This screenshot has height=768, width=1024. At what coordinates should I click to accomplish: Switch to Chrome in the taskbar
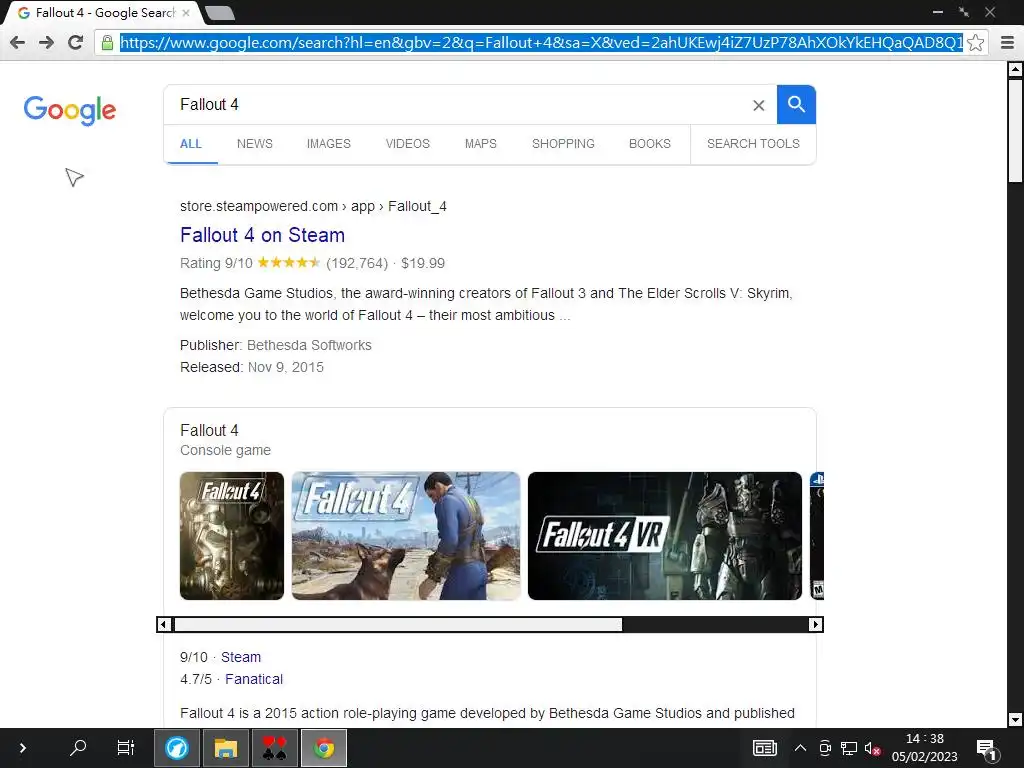pos(324,748)
